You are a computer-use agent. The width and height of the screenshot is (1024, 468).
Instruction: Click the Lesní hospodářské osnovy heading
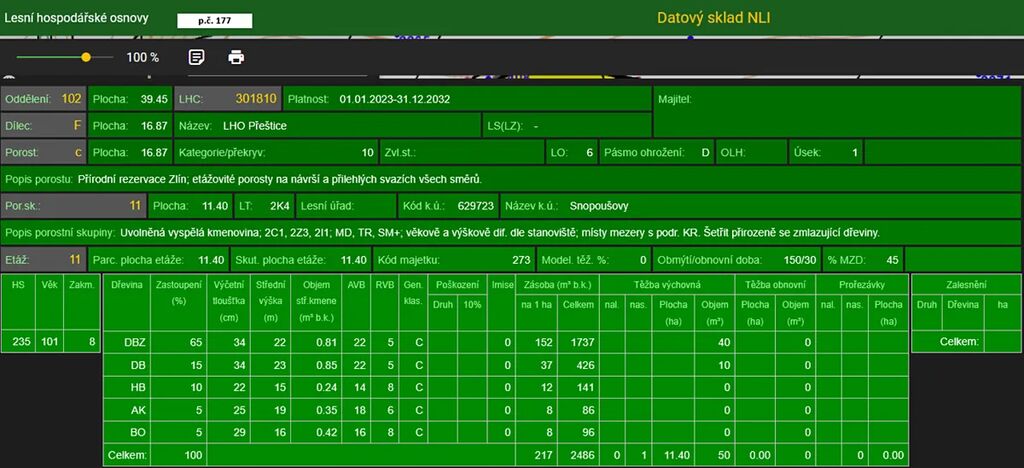[79, 18]
